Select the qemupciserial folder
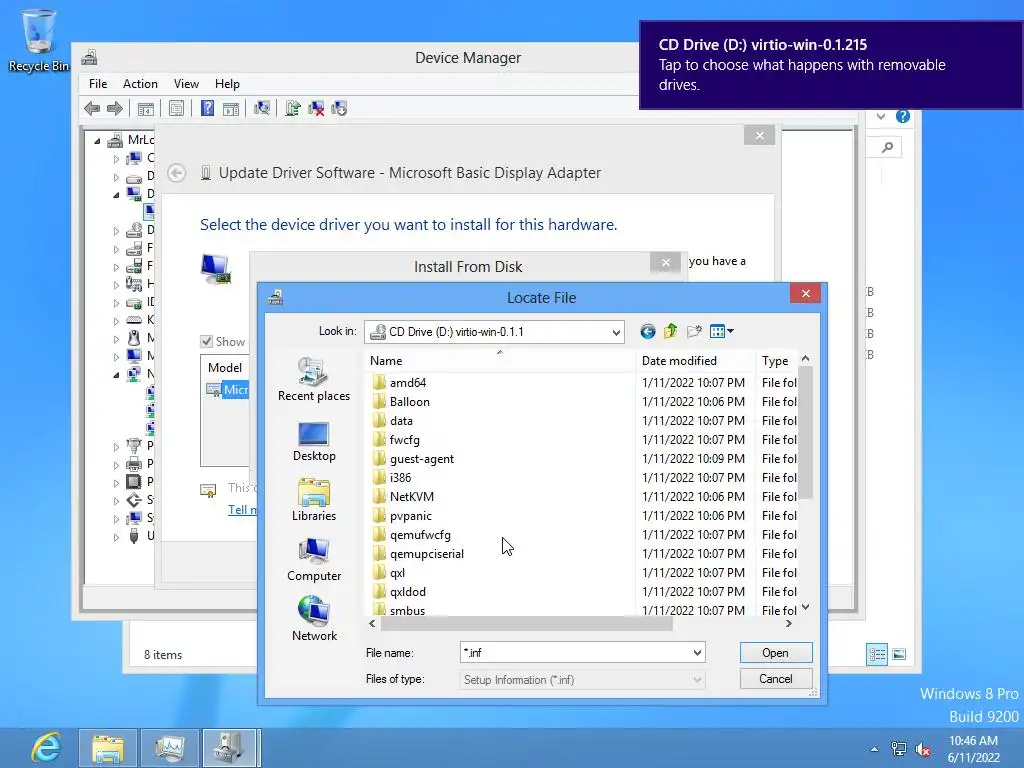 [x=426, y=553]
